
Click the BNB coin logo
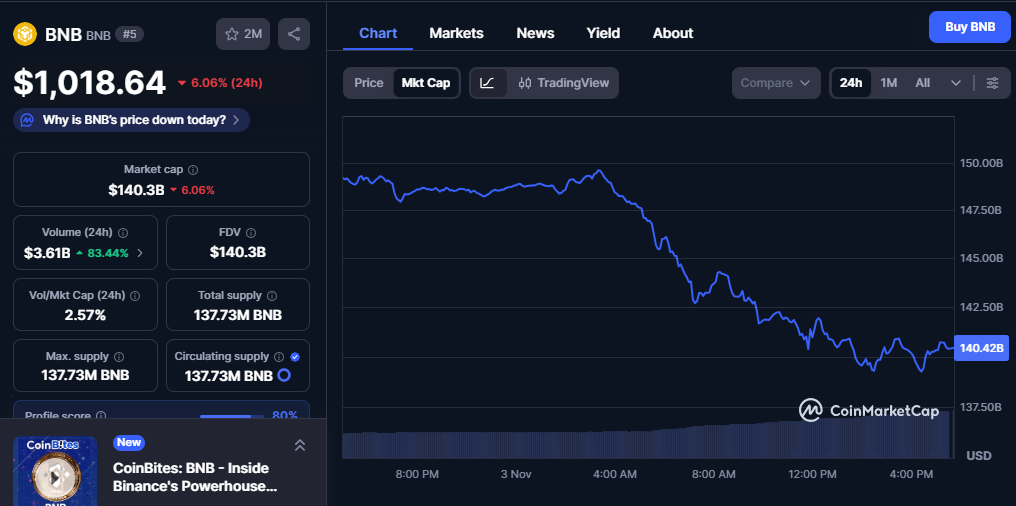24,34
